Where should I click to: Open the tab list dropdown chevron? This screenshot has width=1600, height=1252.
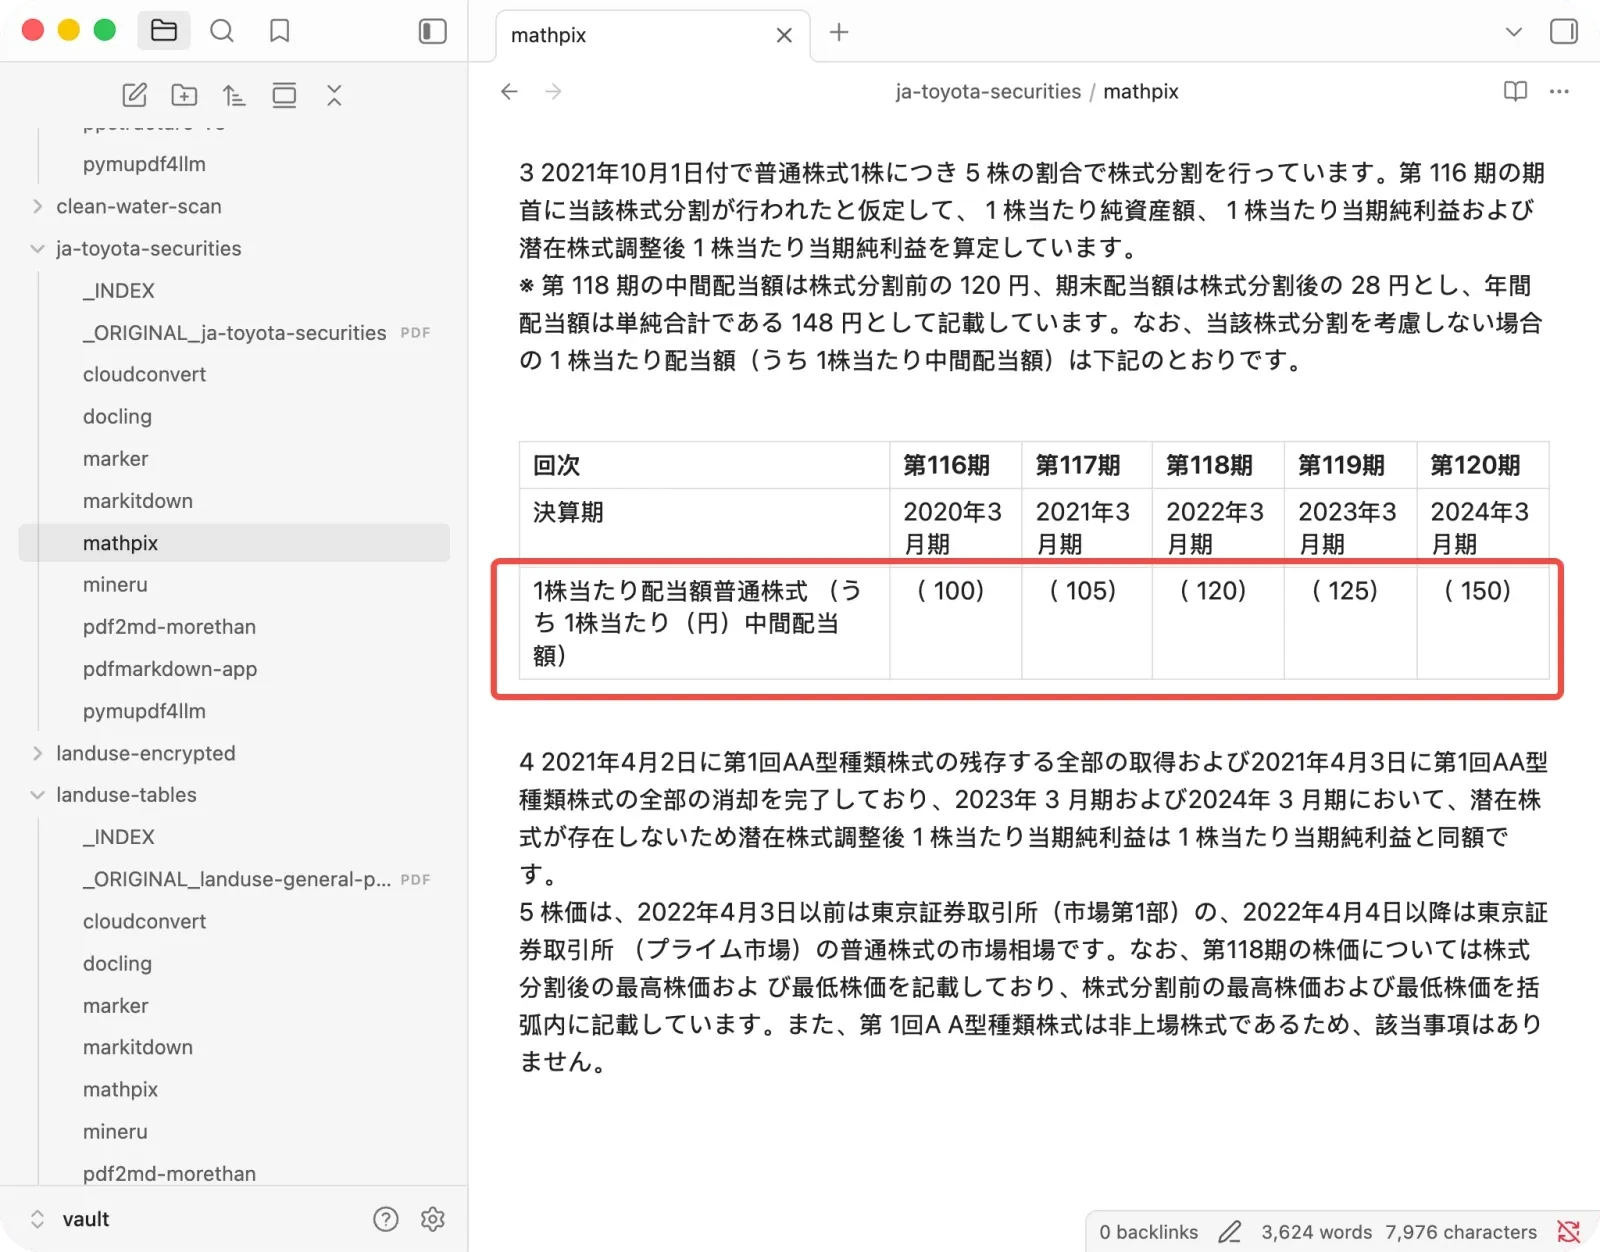[1514, 32]
